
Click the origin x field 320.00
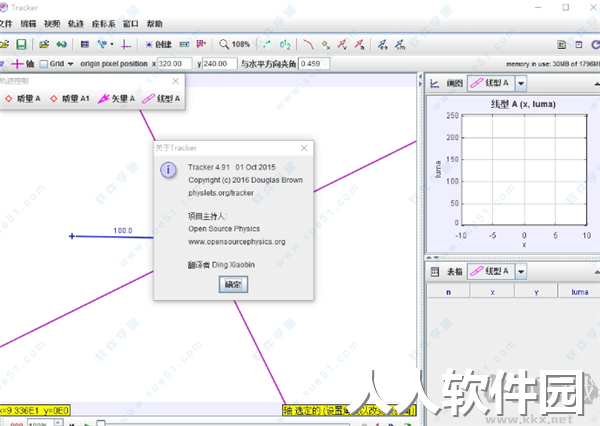174,64
